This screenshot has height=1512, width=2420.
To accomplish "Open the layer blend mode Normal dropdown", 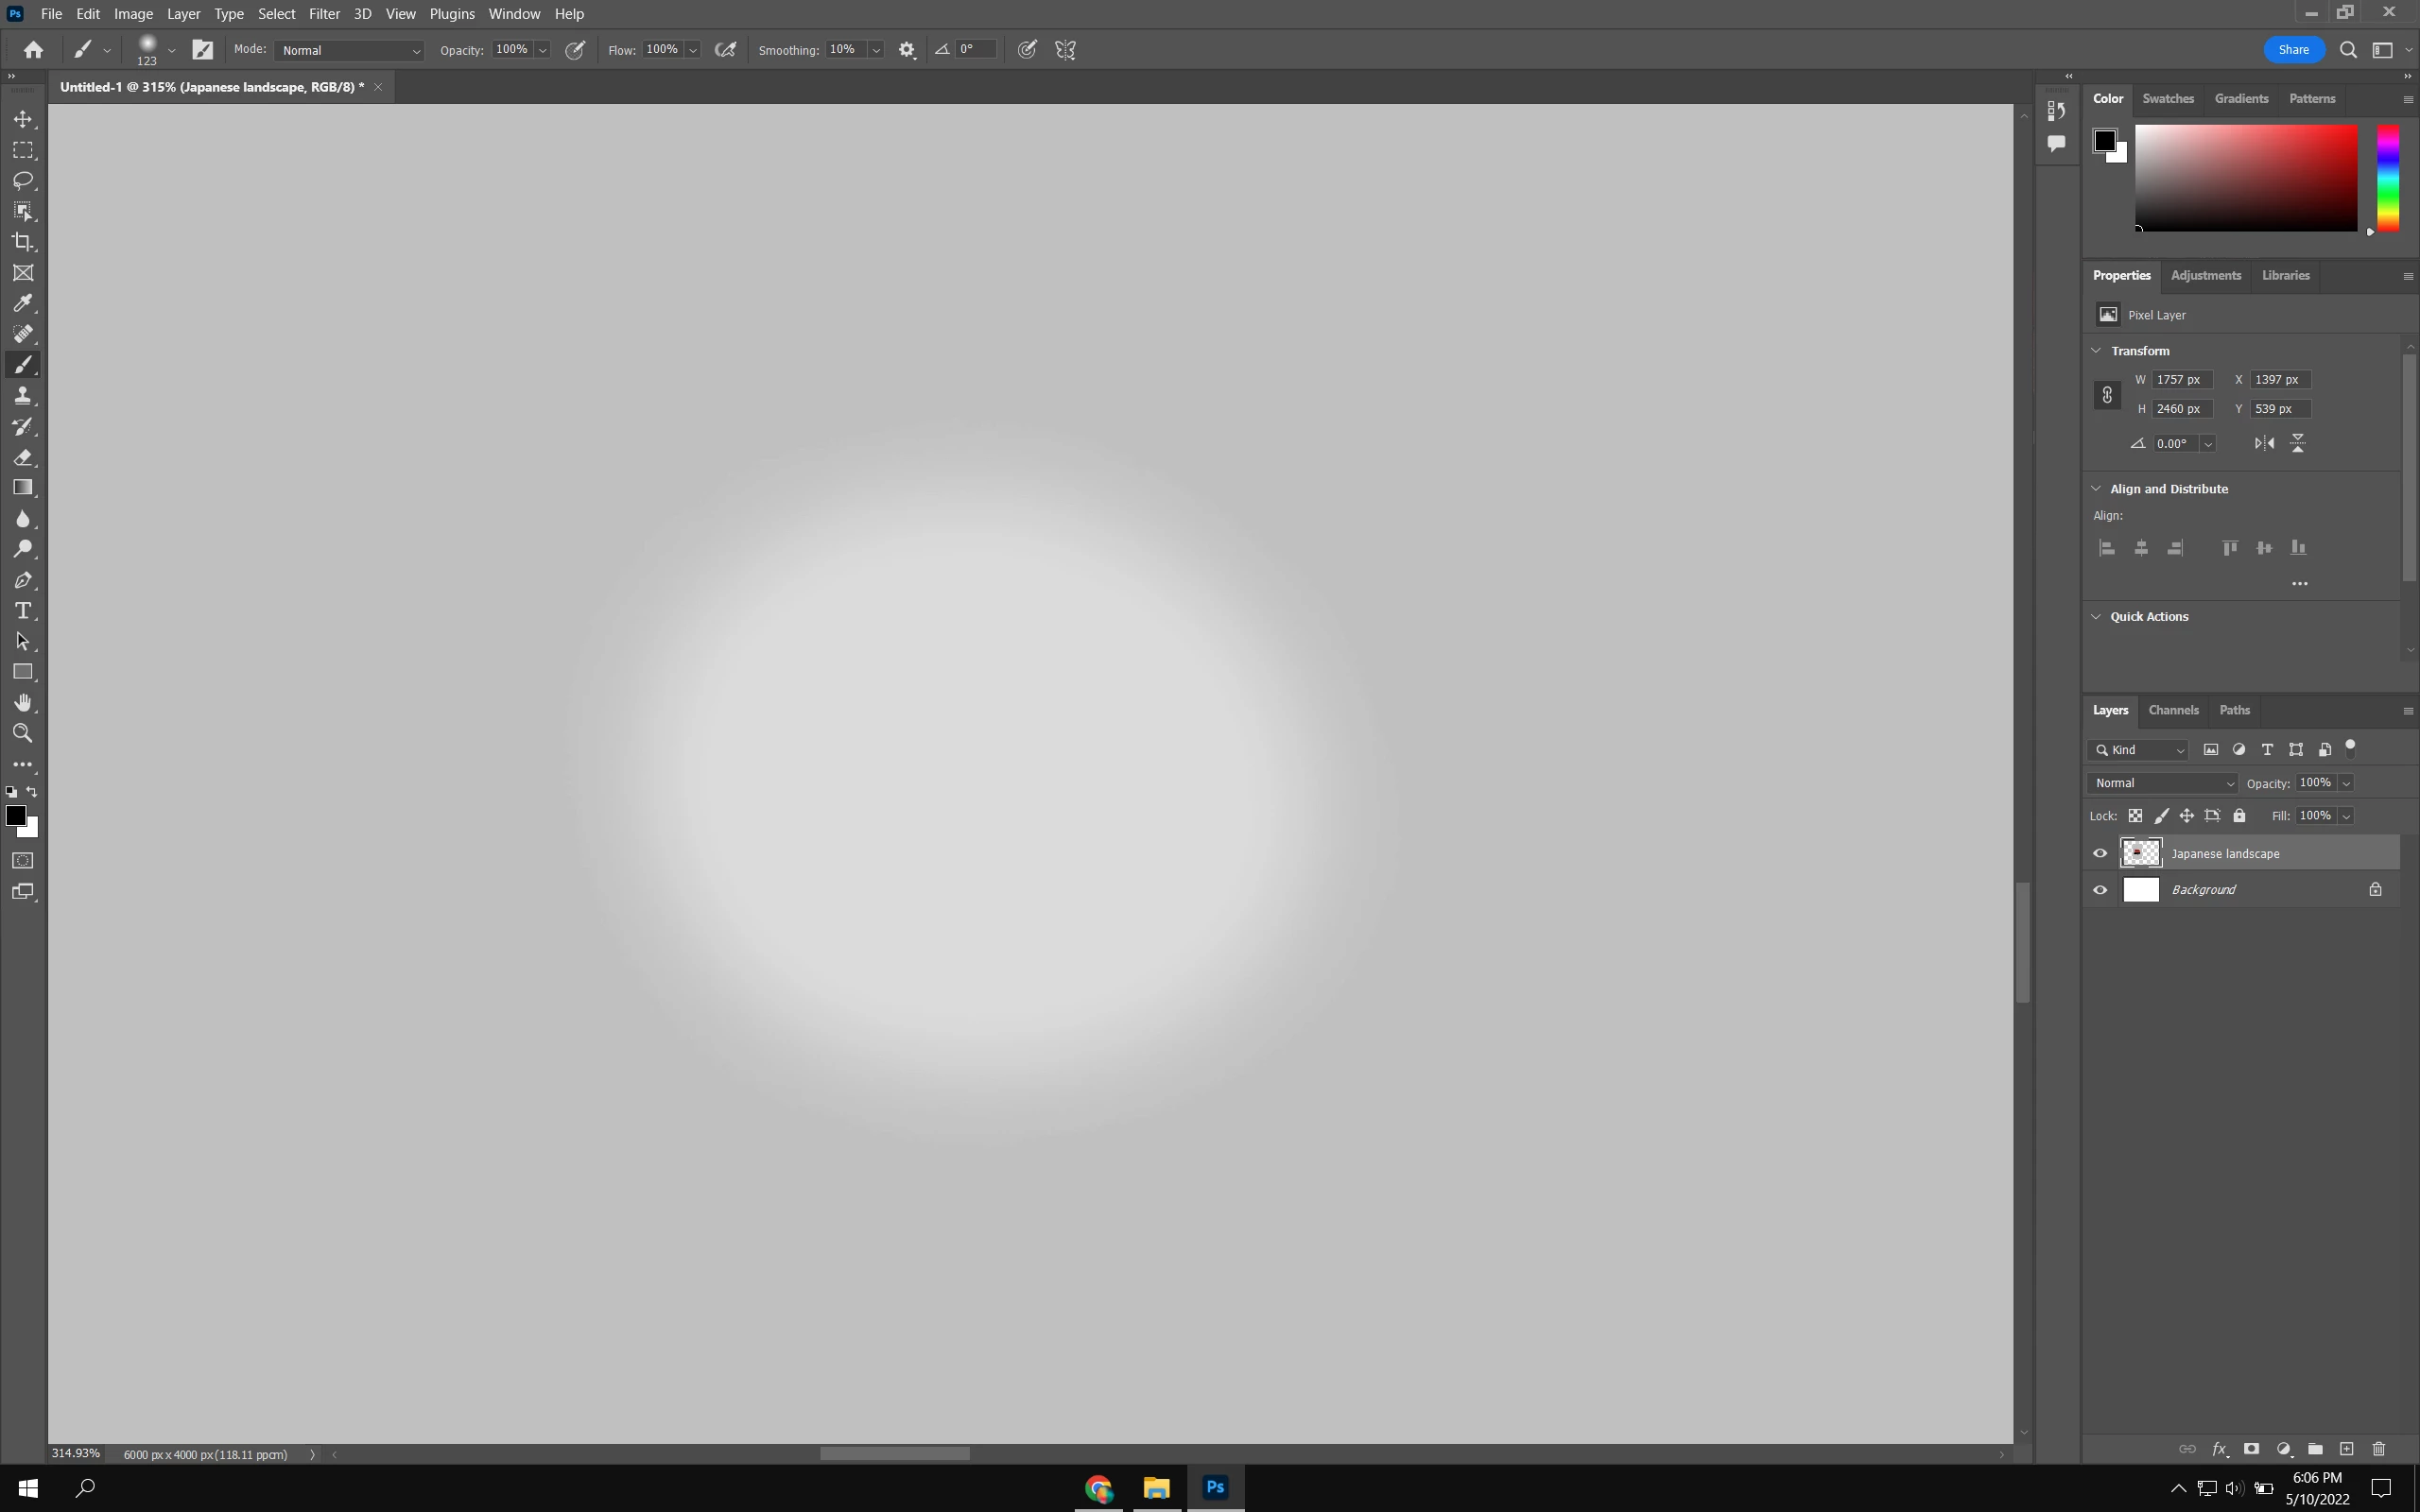I will [2162, 783].
